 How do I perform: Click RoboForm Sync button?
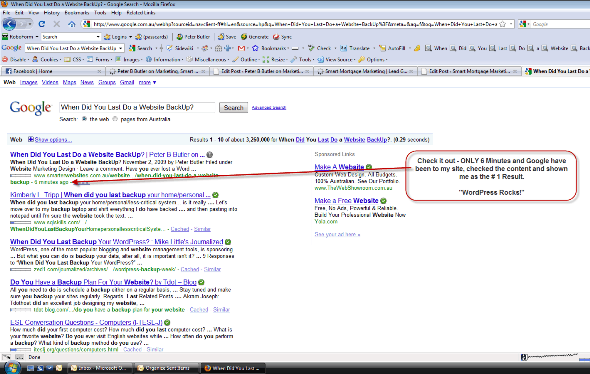click(282, 37)
